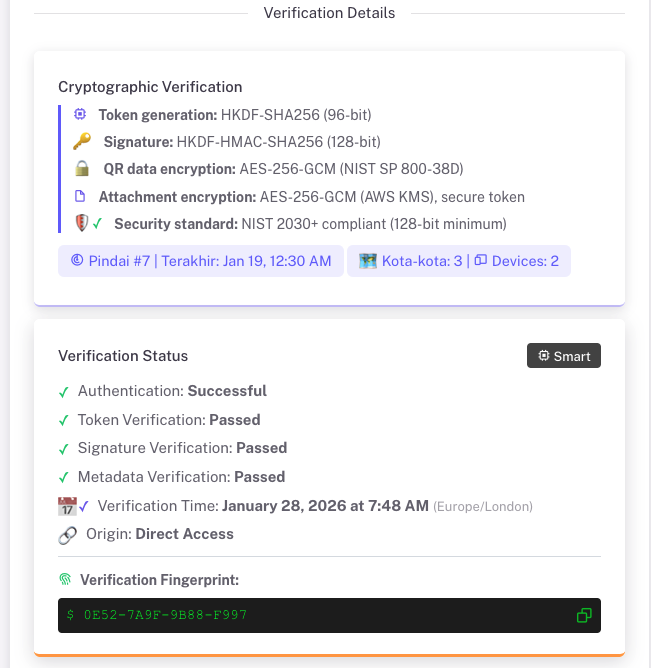This screenshot has height=668, width=651.
Task: Click the devices icon beside Devices: 2
Action: 481,260
